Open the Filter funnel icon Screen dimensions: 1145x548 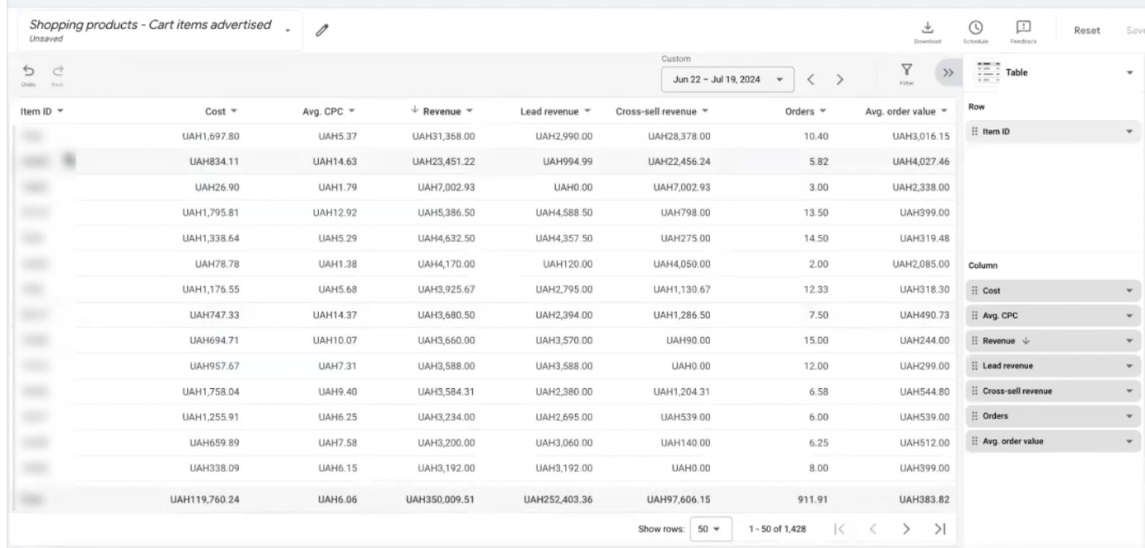(907, 72)
